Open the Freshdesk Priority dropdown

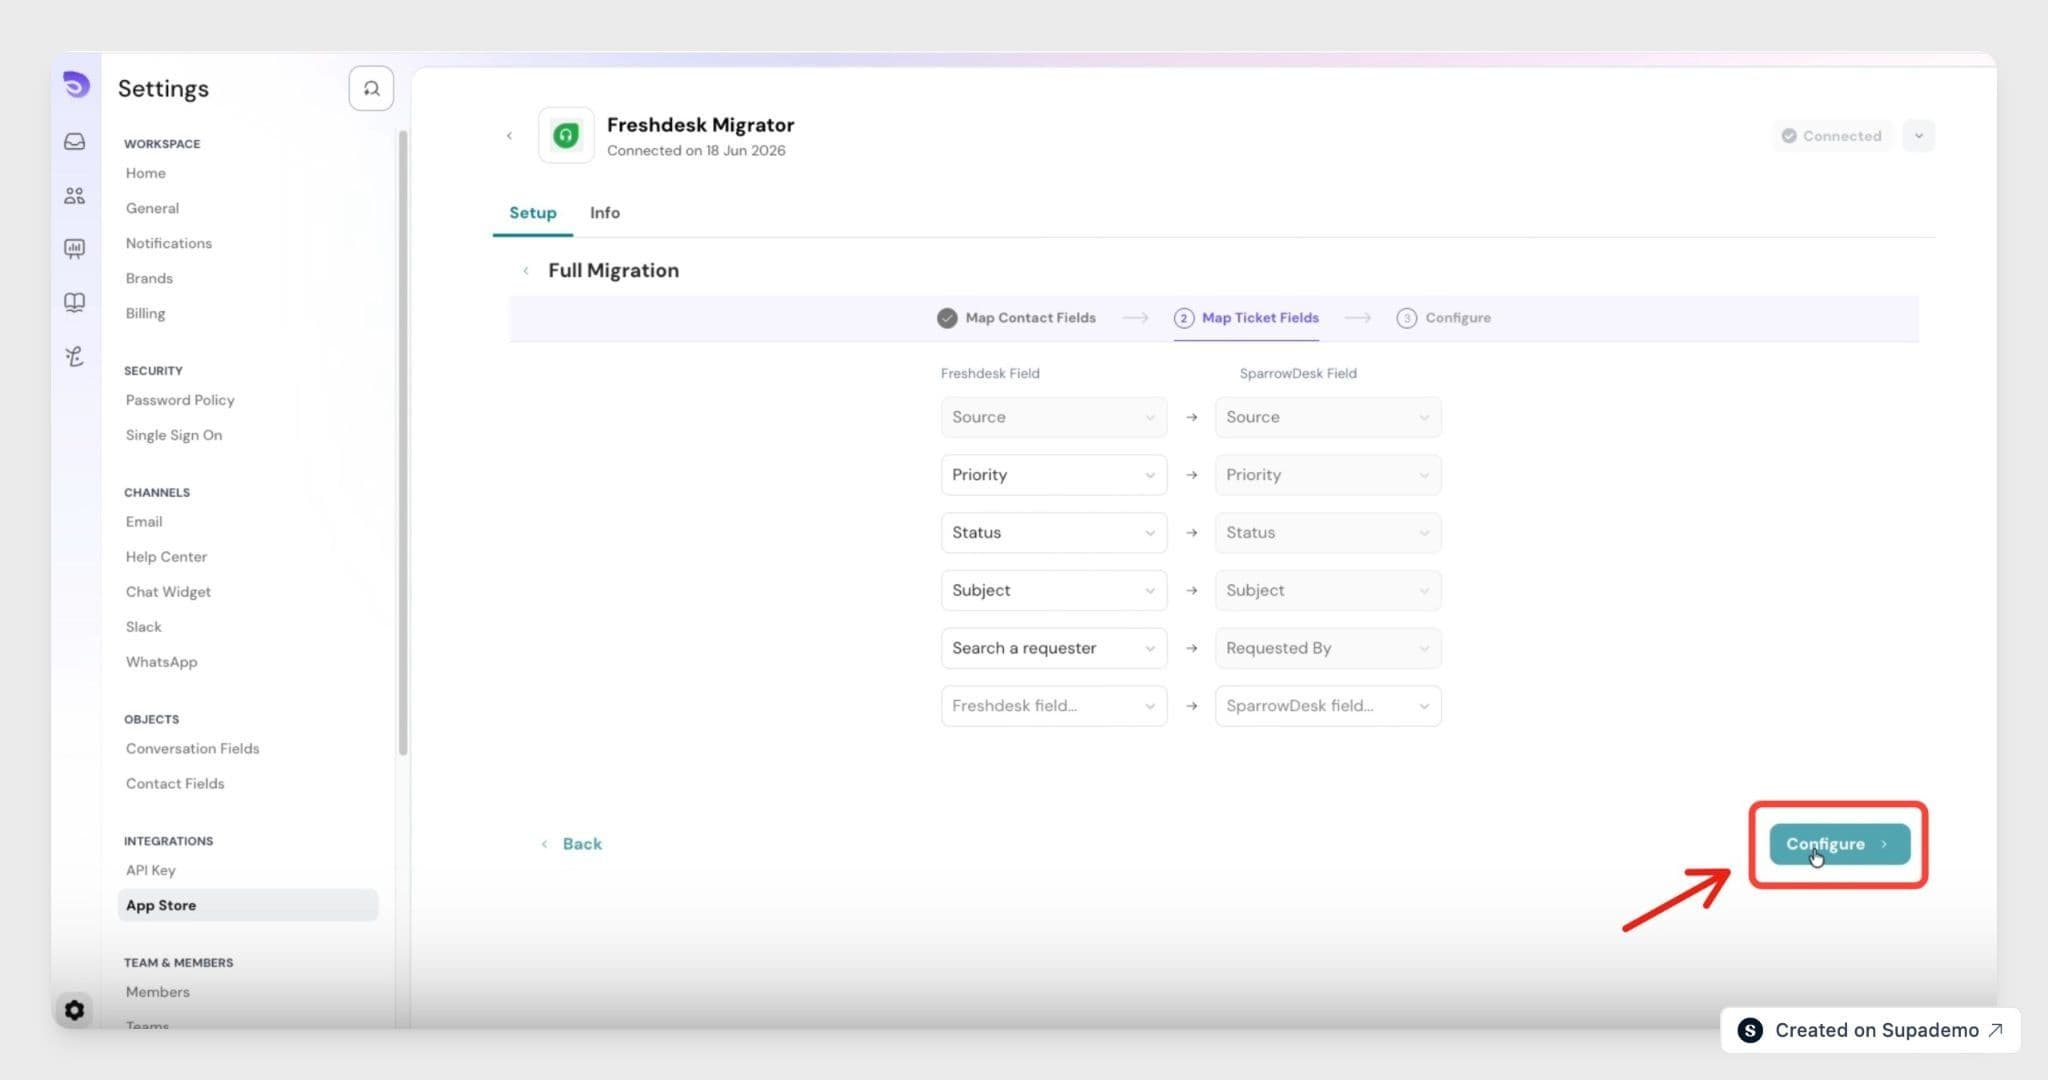coord(1054,475)
